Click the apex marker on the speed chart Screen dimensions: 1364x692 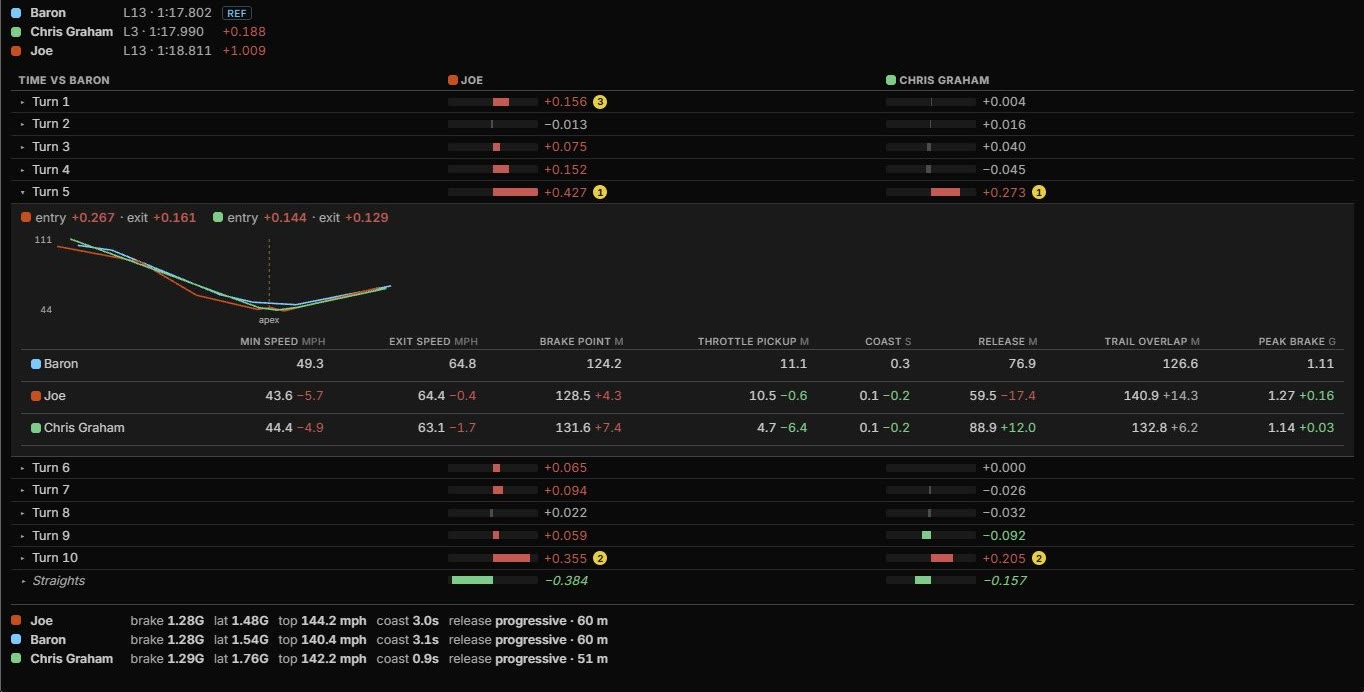point(269,320)
